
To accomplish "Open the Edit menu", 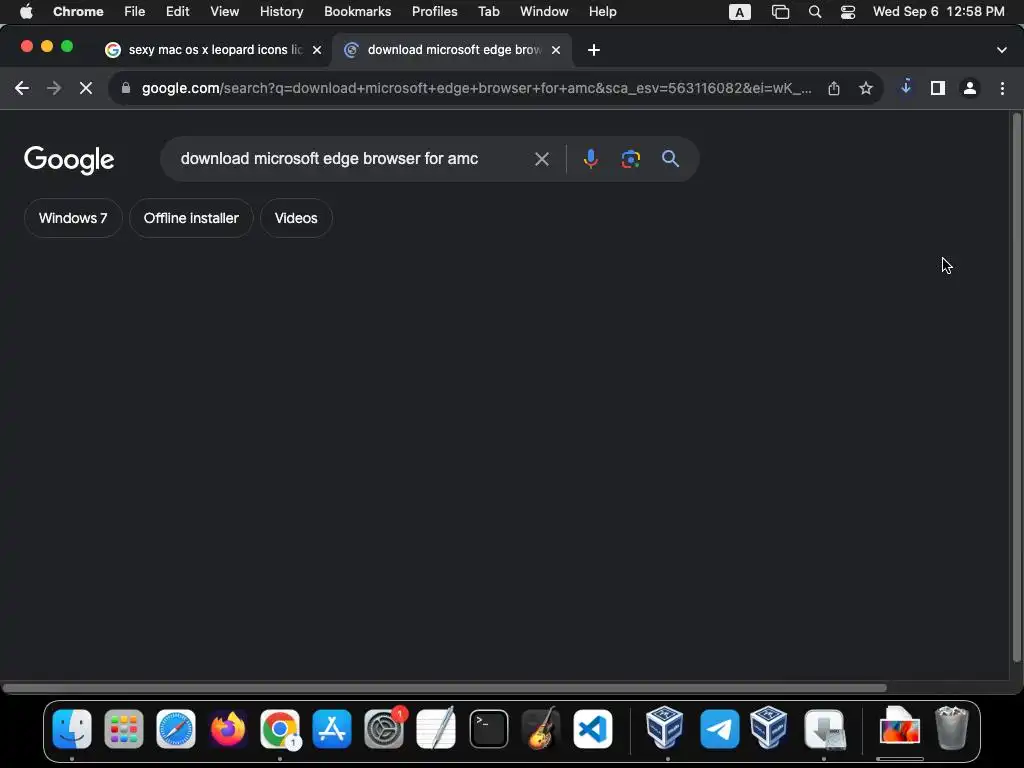I will point(177,12).
